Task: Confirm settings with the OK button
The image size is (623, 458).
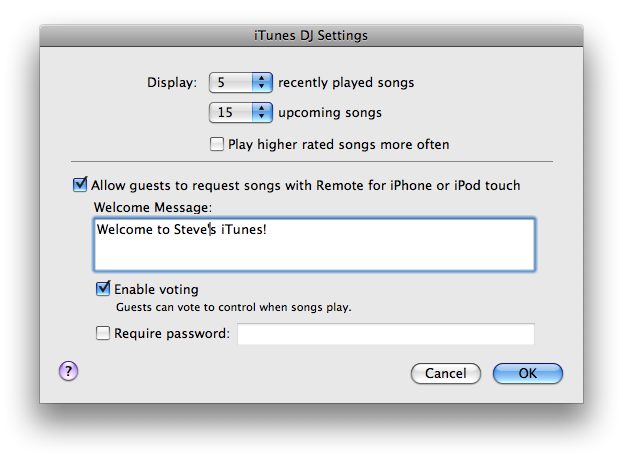Action: click(528, 373)
